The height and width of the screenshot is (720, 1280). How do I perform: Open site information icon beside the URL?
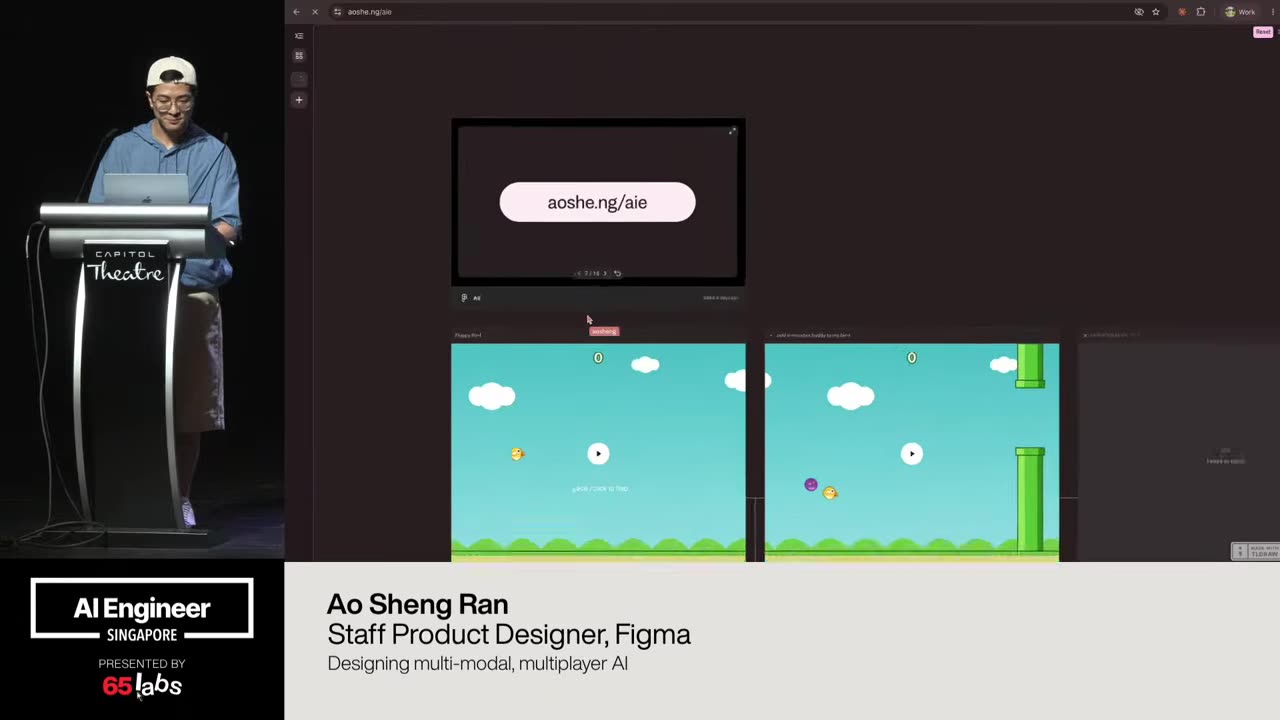click(x=338, y=12)
